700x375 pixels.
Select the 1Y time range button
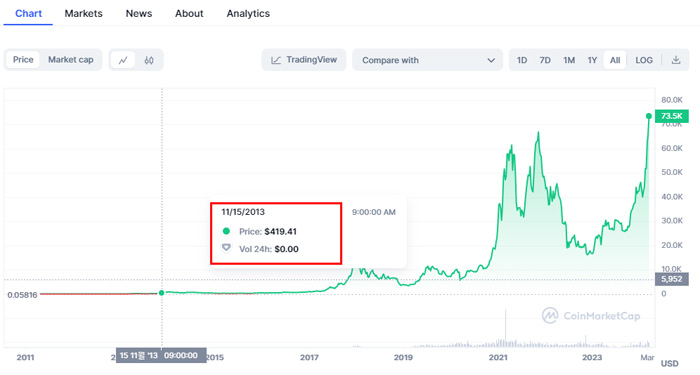tap(592, 60)
